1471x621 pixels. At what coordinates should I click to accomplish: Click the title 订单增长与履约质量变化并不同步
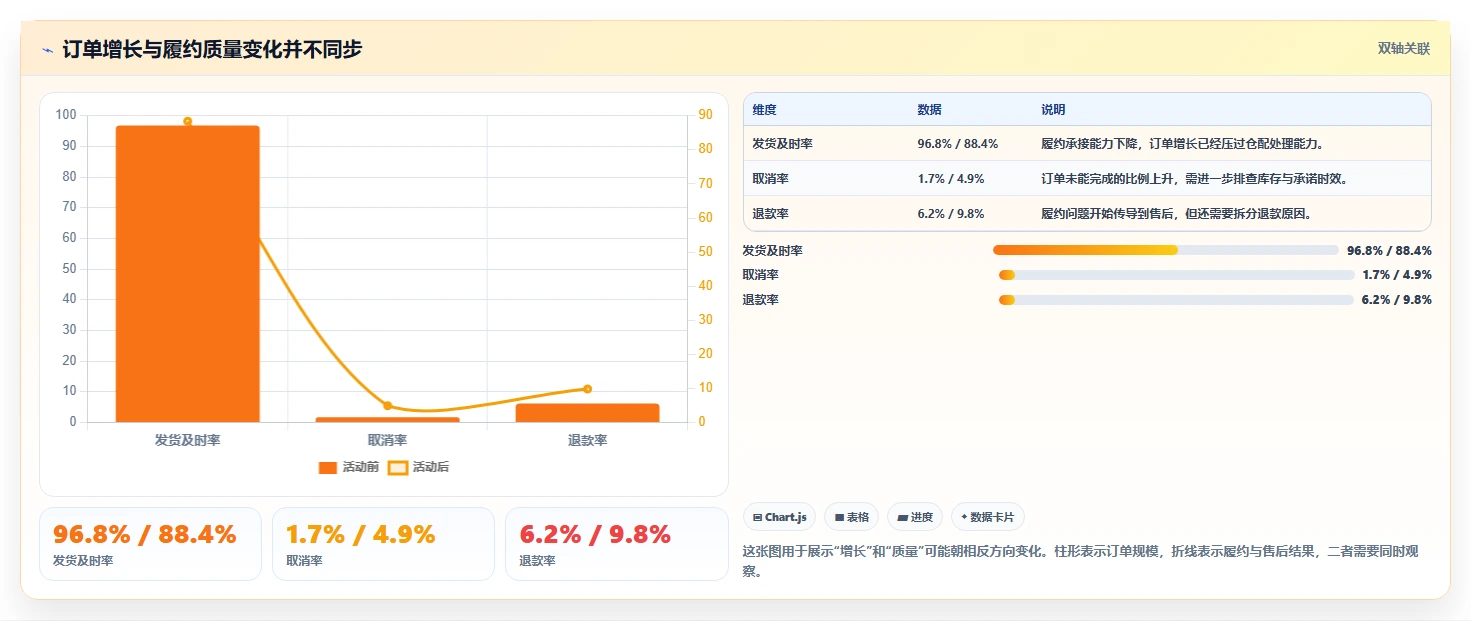212,49
